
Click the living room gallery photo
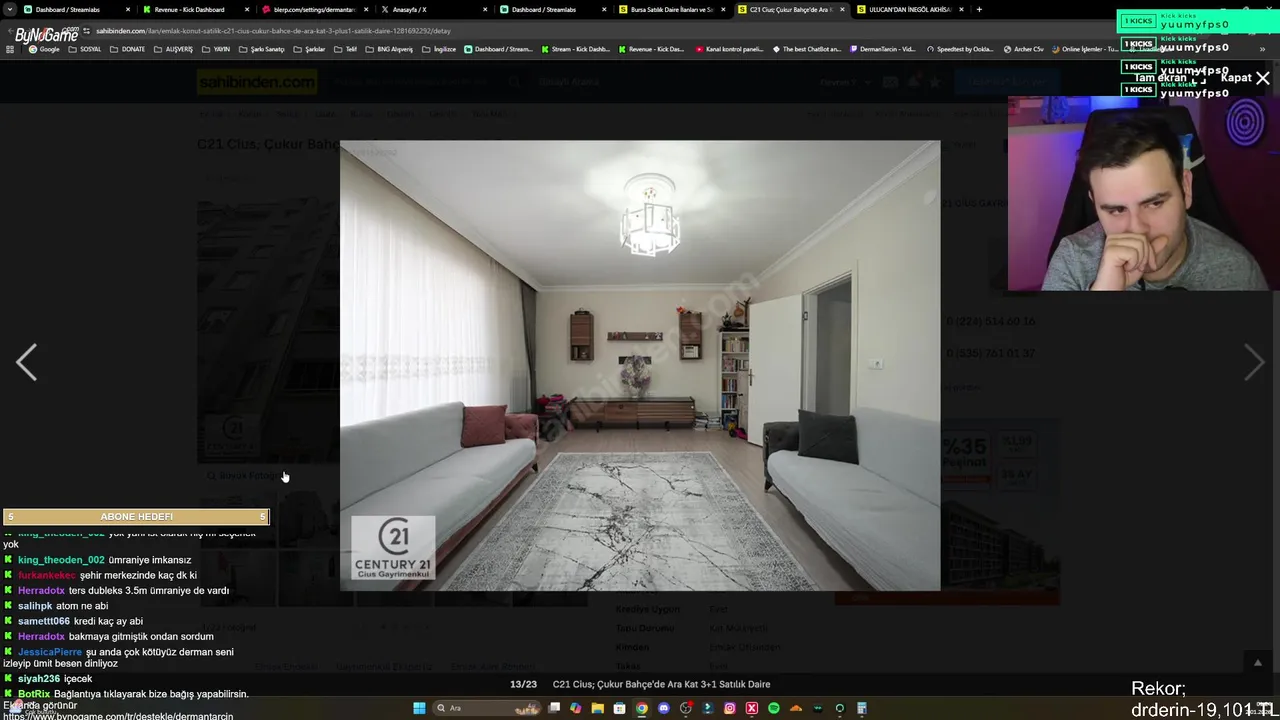[x=640, y=365]
